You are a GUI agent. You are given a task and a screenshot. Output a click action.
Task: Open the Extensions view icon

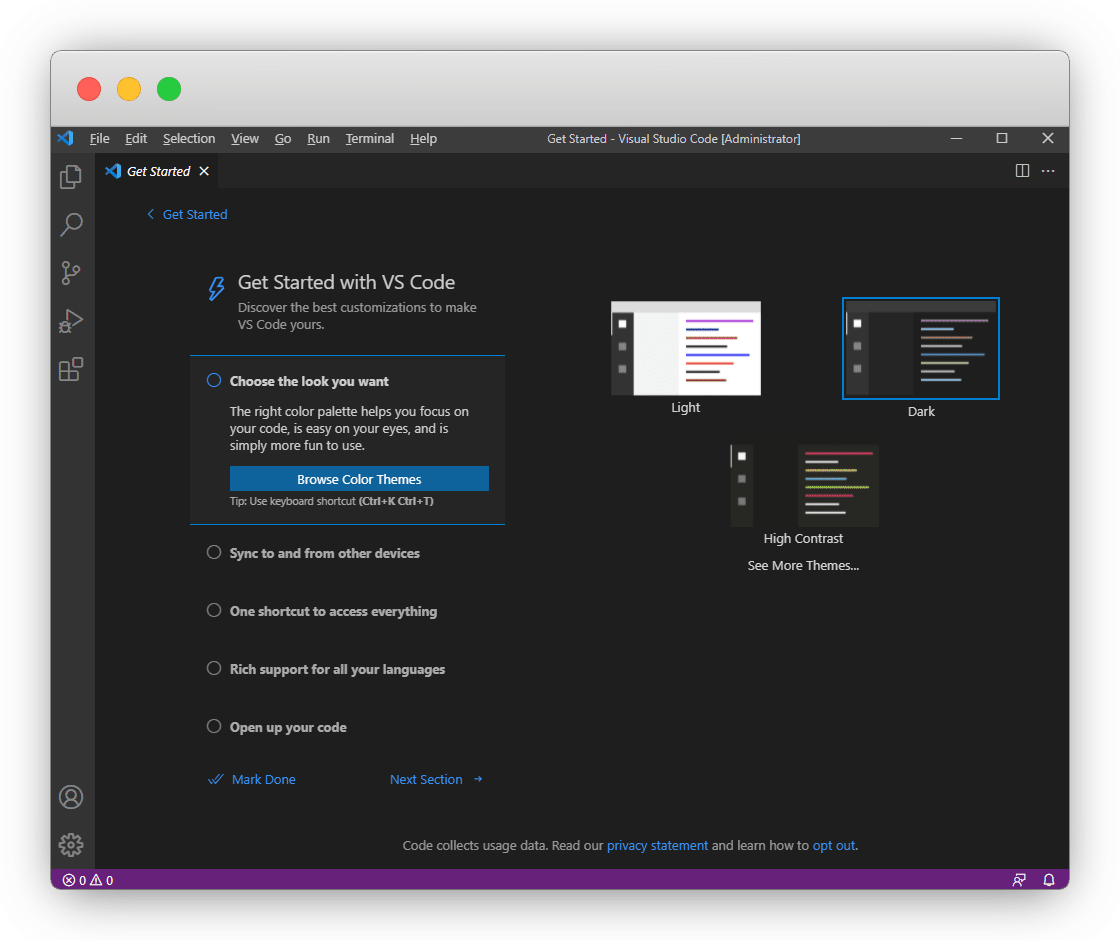[x=71, y=370]
